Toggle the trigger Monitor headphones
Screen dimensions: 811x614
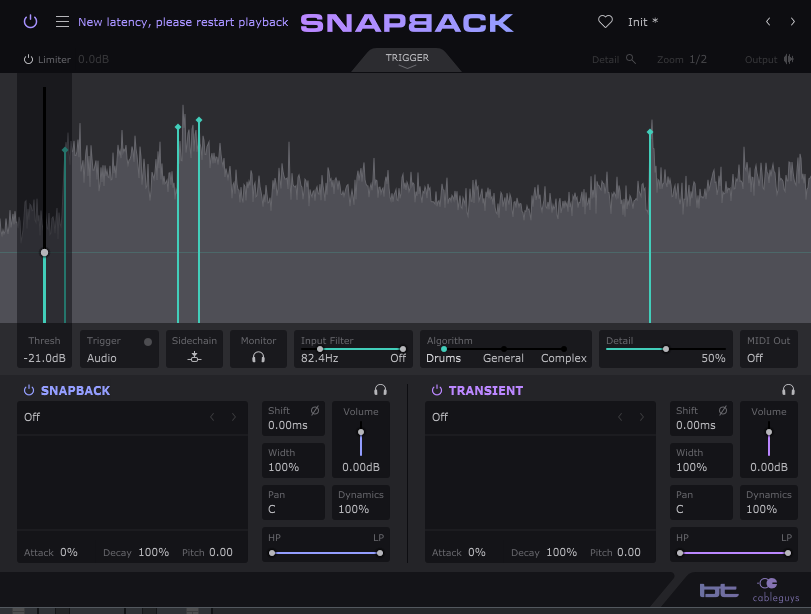tap(258, 357)
